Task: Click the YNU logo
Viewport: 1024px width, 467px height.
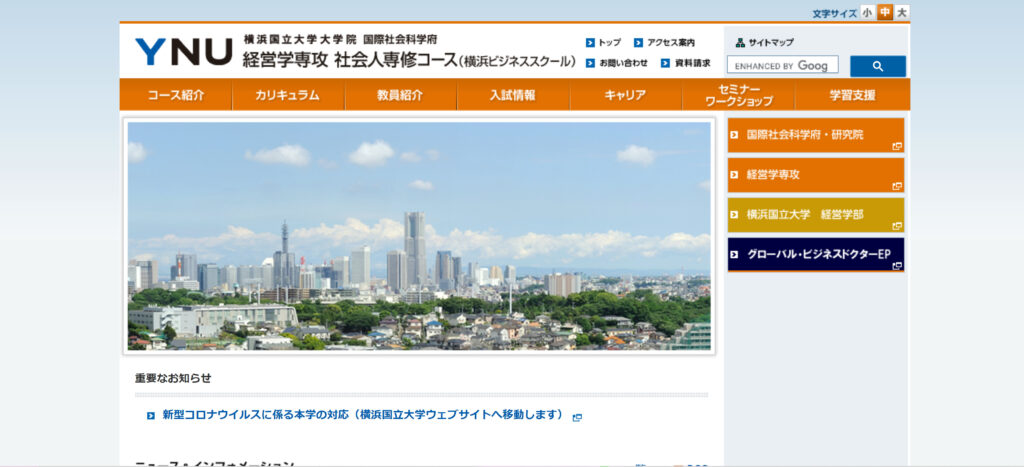Action: coord(184,51)
